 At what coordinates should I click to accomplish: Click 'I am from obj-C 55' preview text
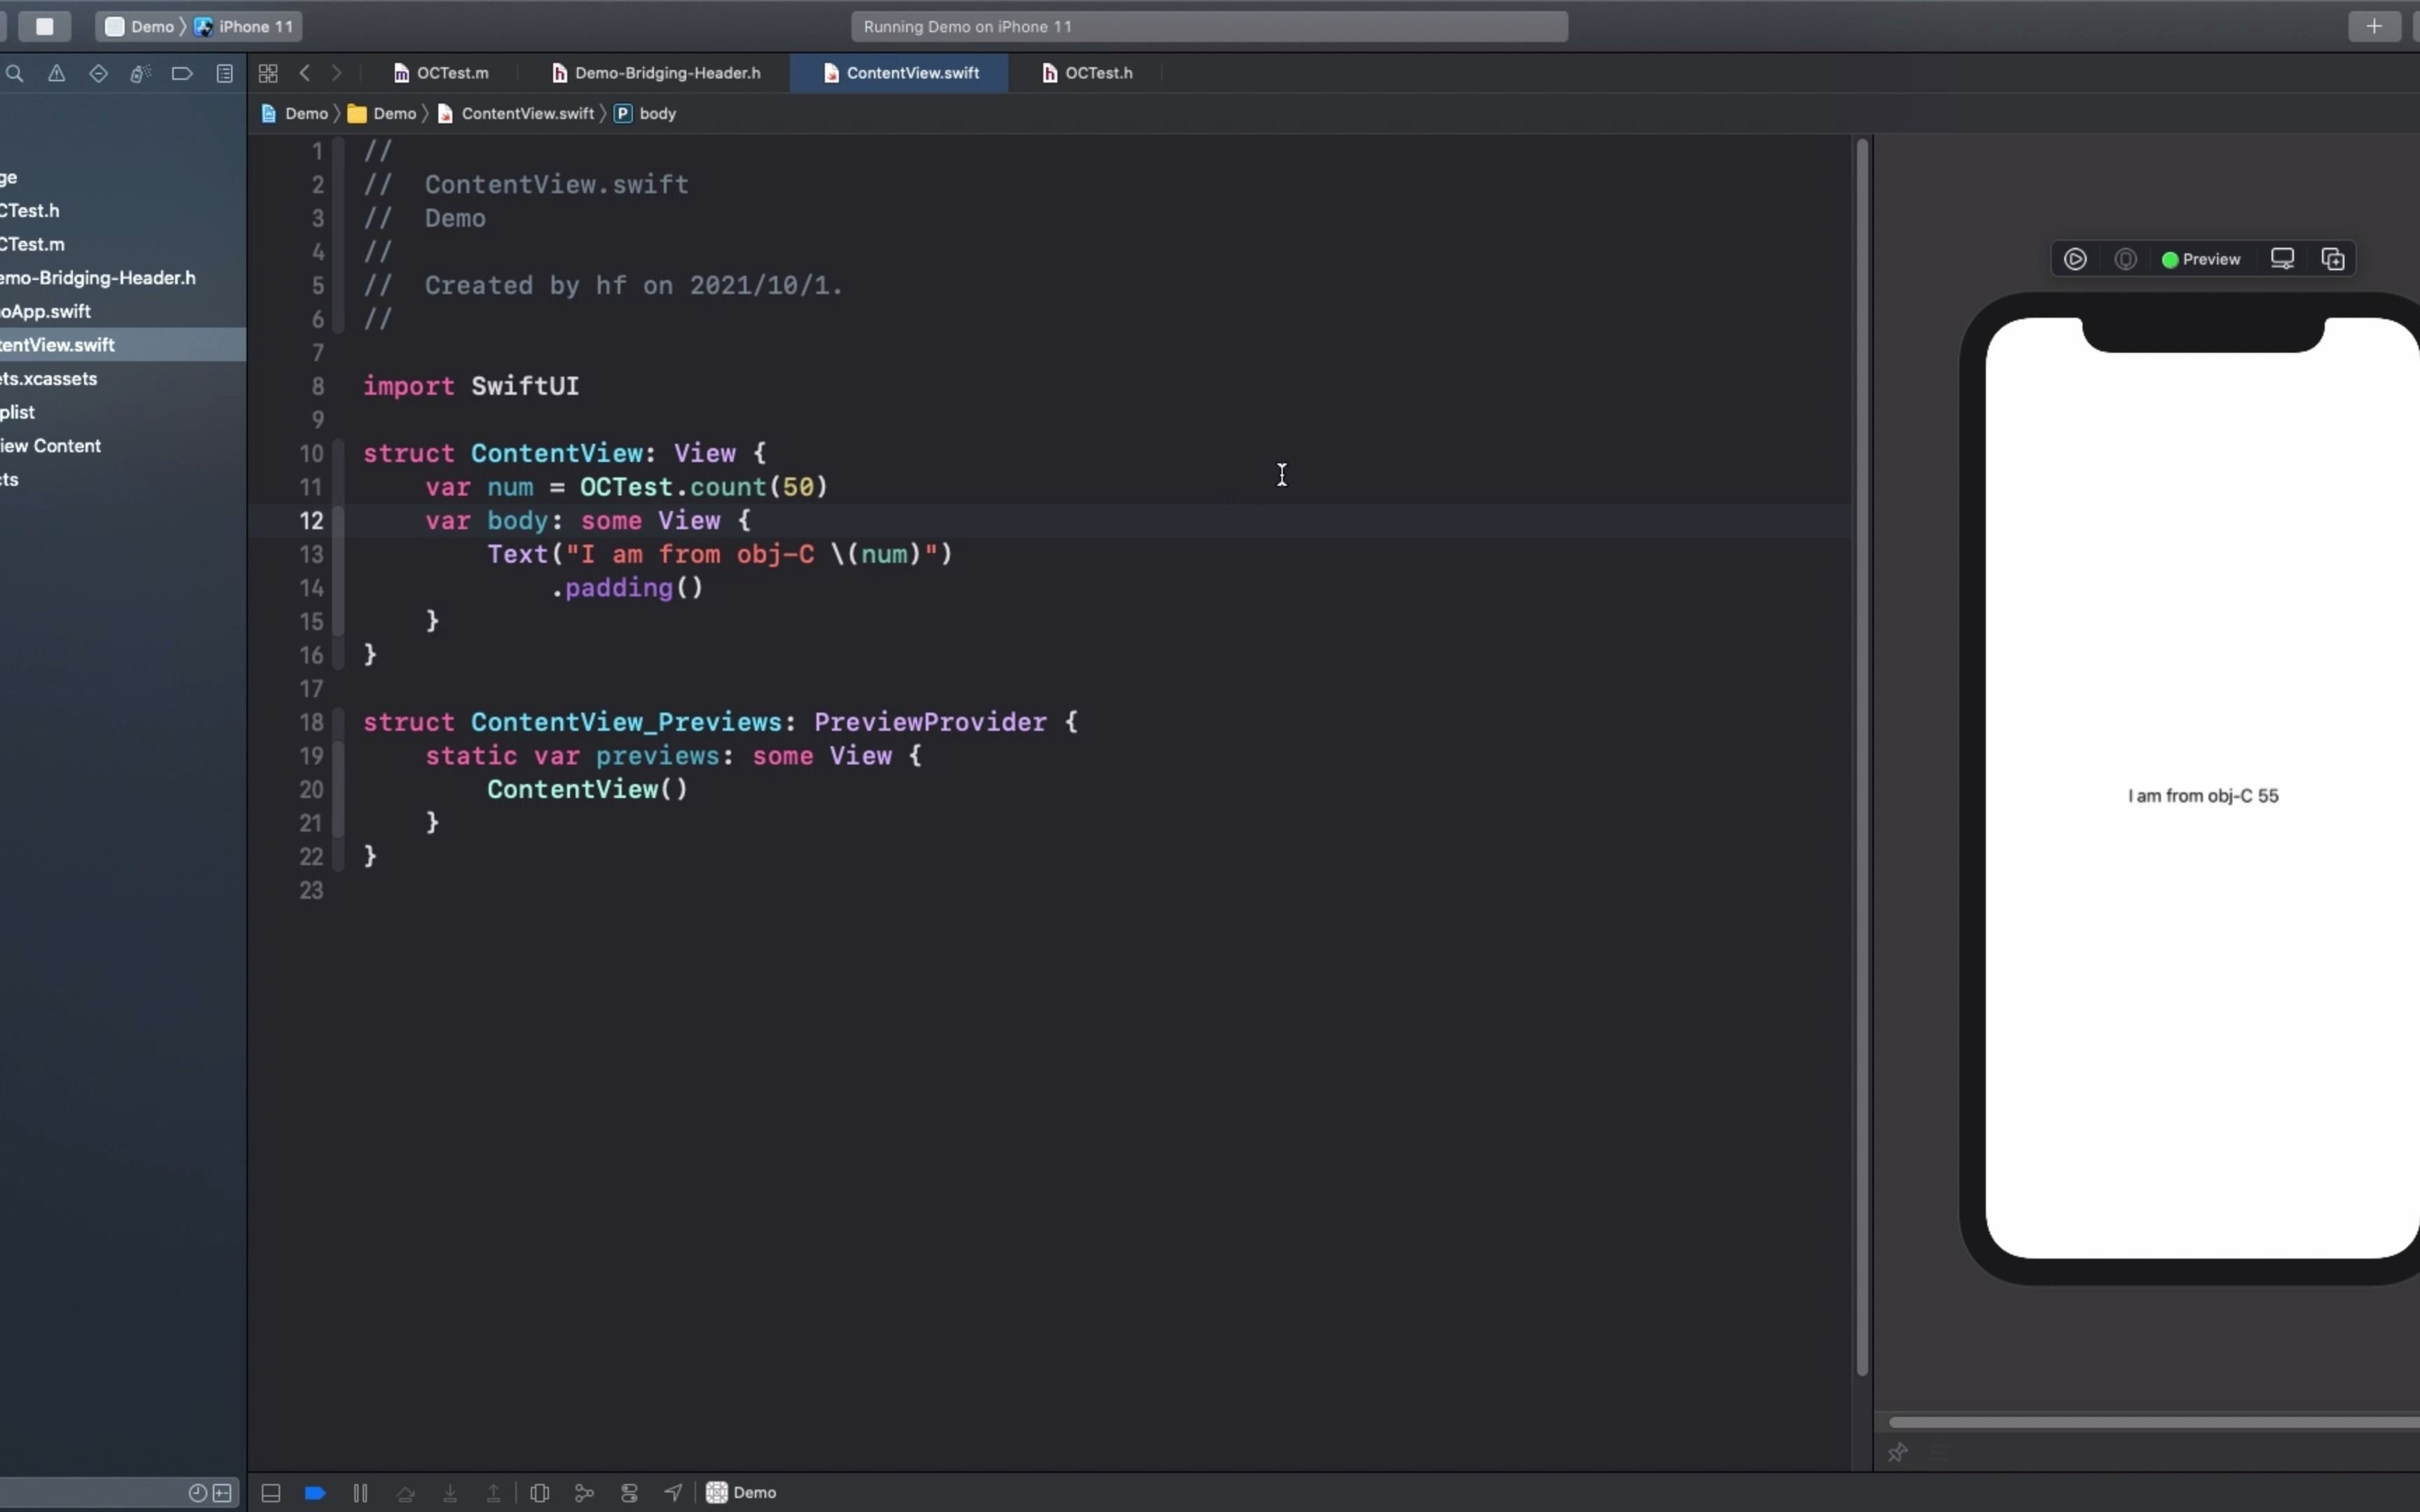2203,796
